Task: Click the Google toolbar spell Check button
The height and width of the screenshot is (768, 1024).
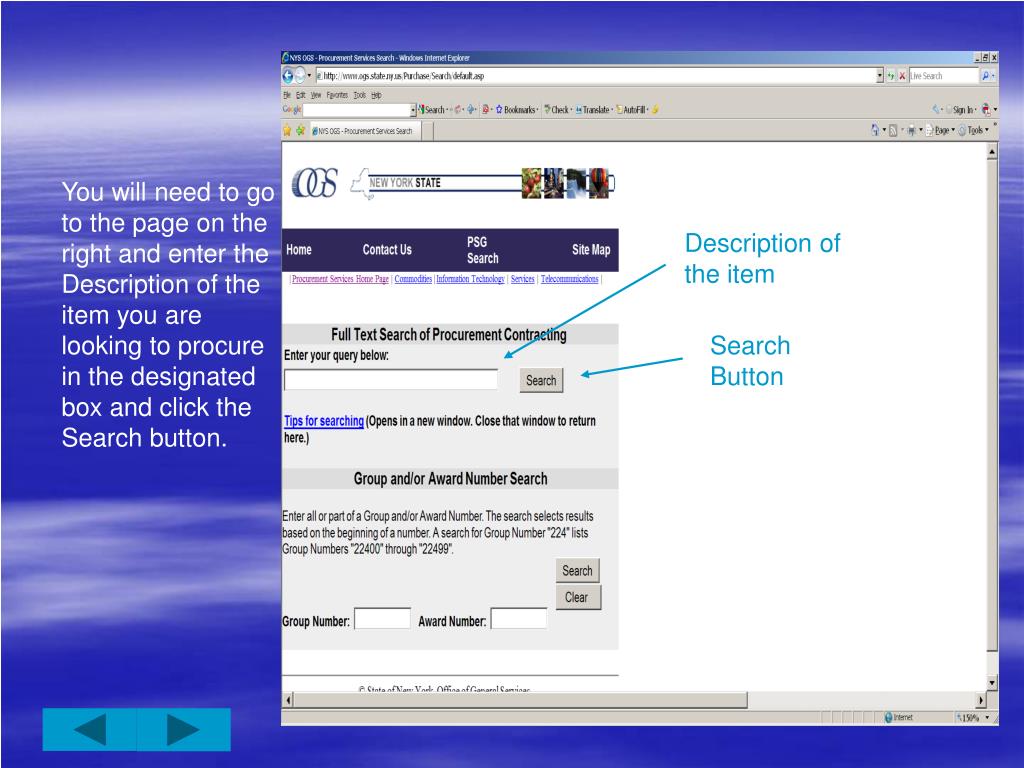Action: (x=557, y=110)
